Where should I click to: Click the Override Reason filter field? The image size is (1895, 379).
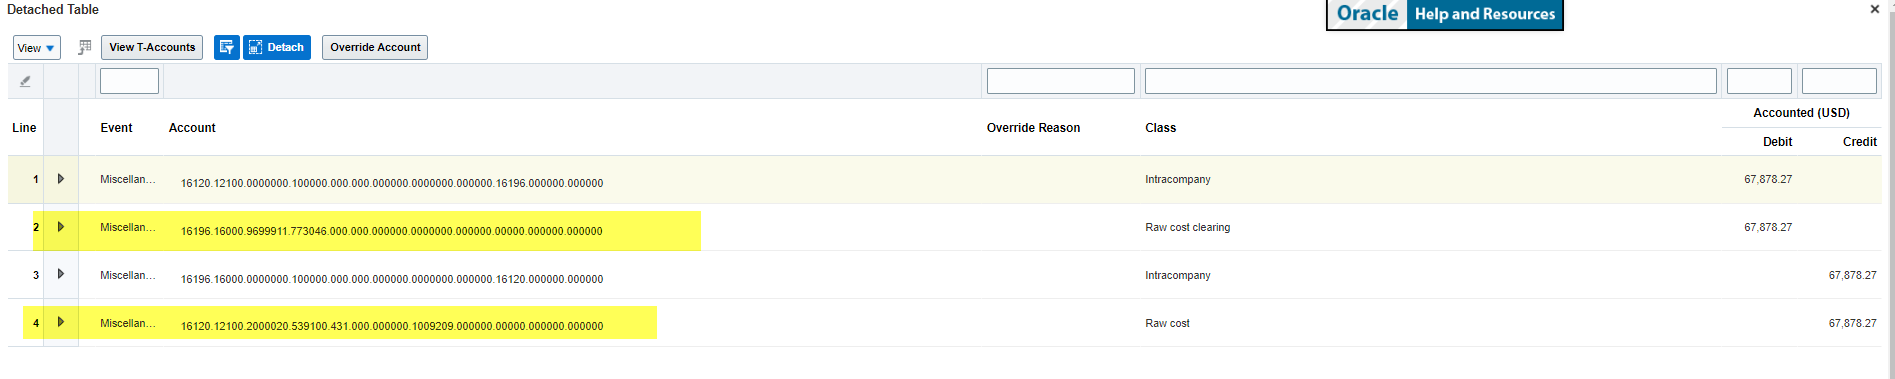click(x=1061, y=81)
